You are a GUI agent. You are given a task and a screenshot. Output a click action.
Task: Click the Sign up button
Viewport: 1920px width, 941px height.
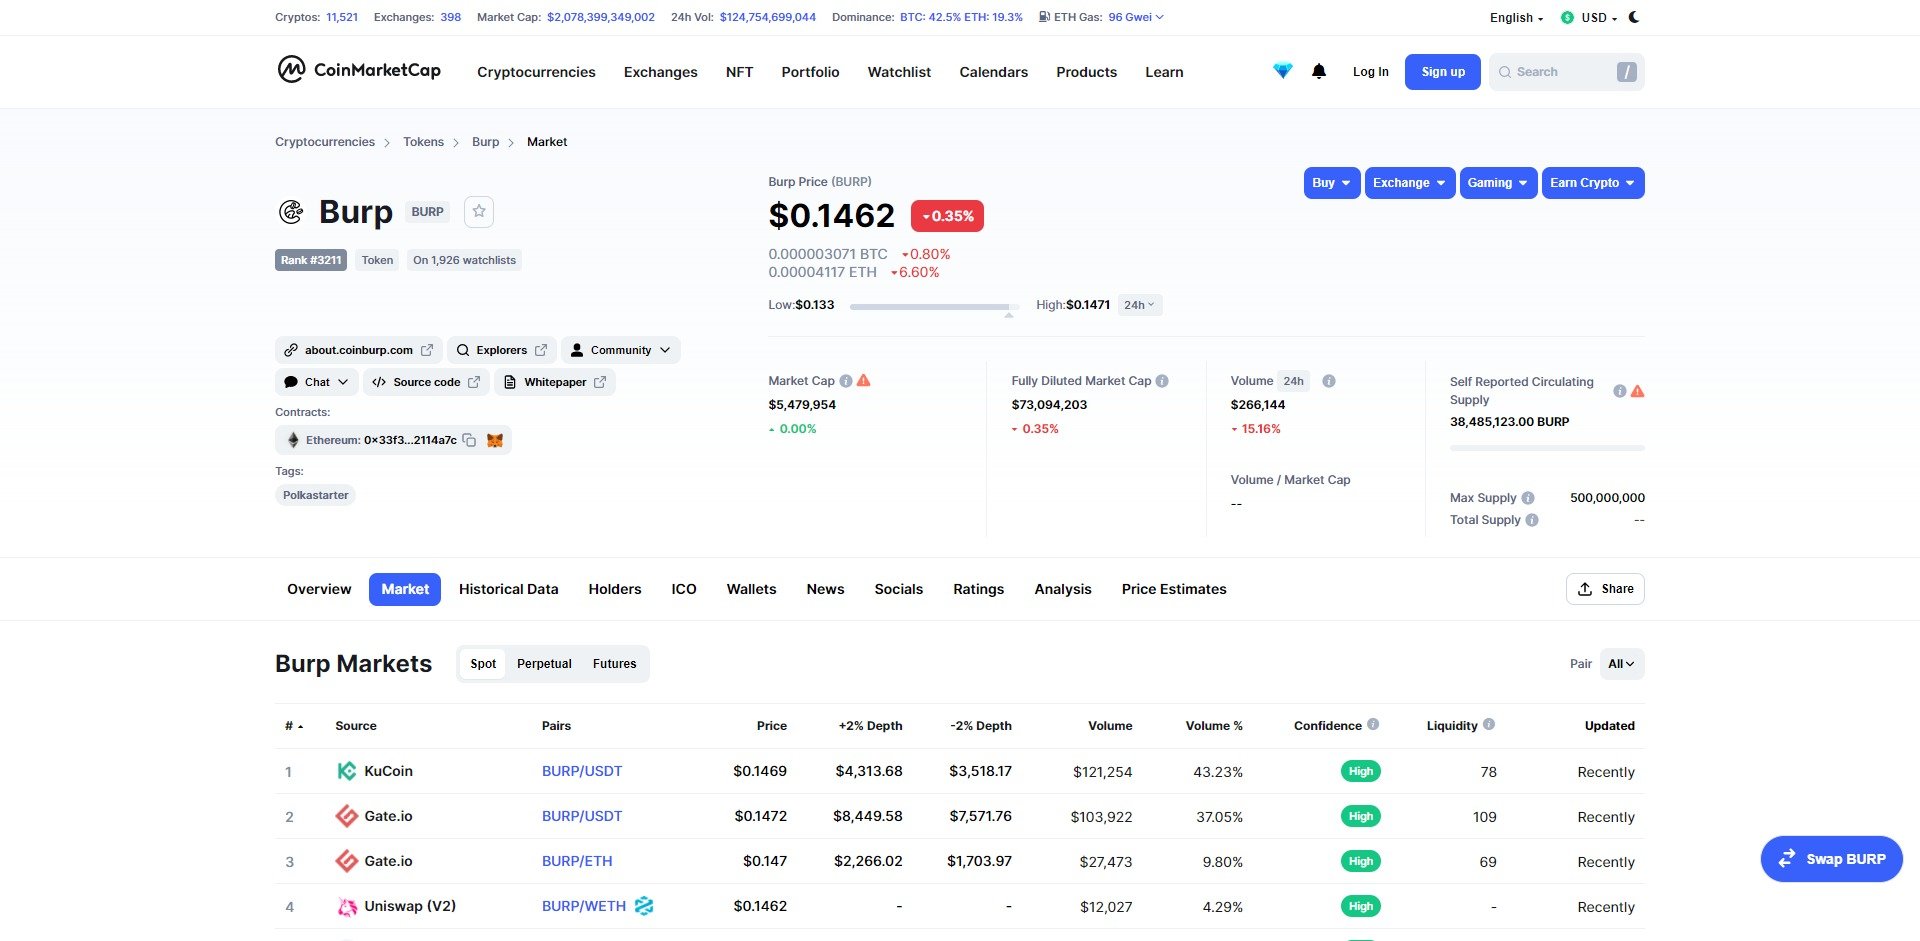click(1442, 71)
